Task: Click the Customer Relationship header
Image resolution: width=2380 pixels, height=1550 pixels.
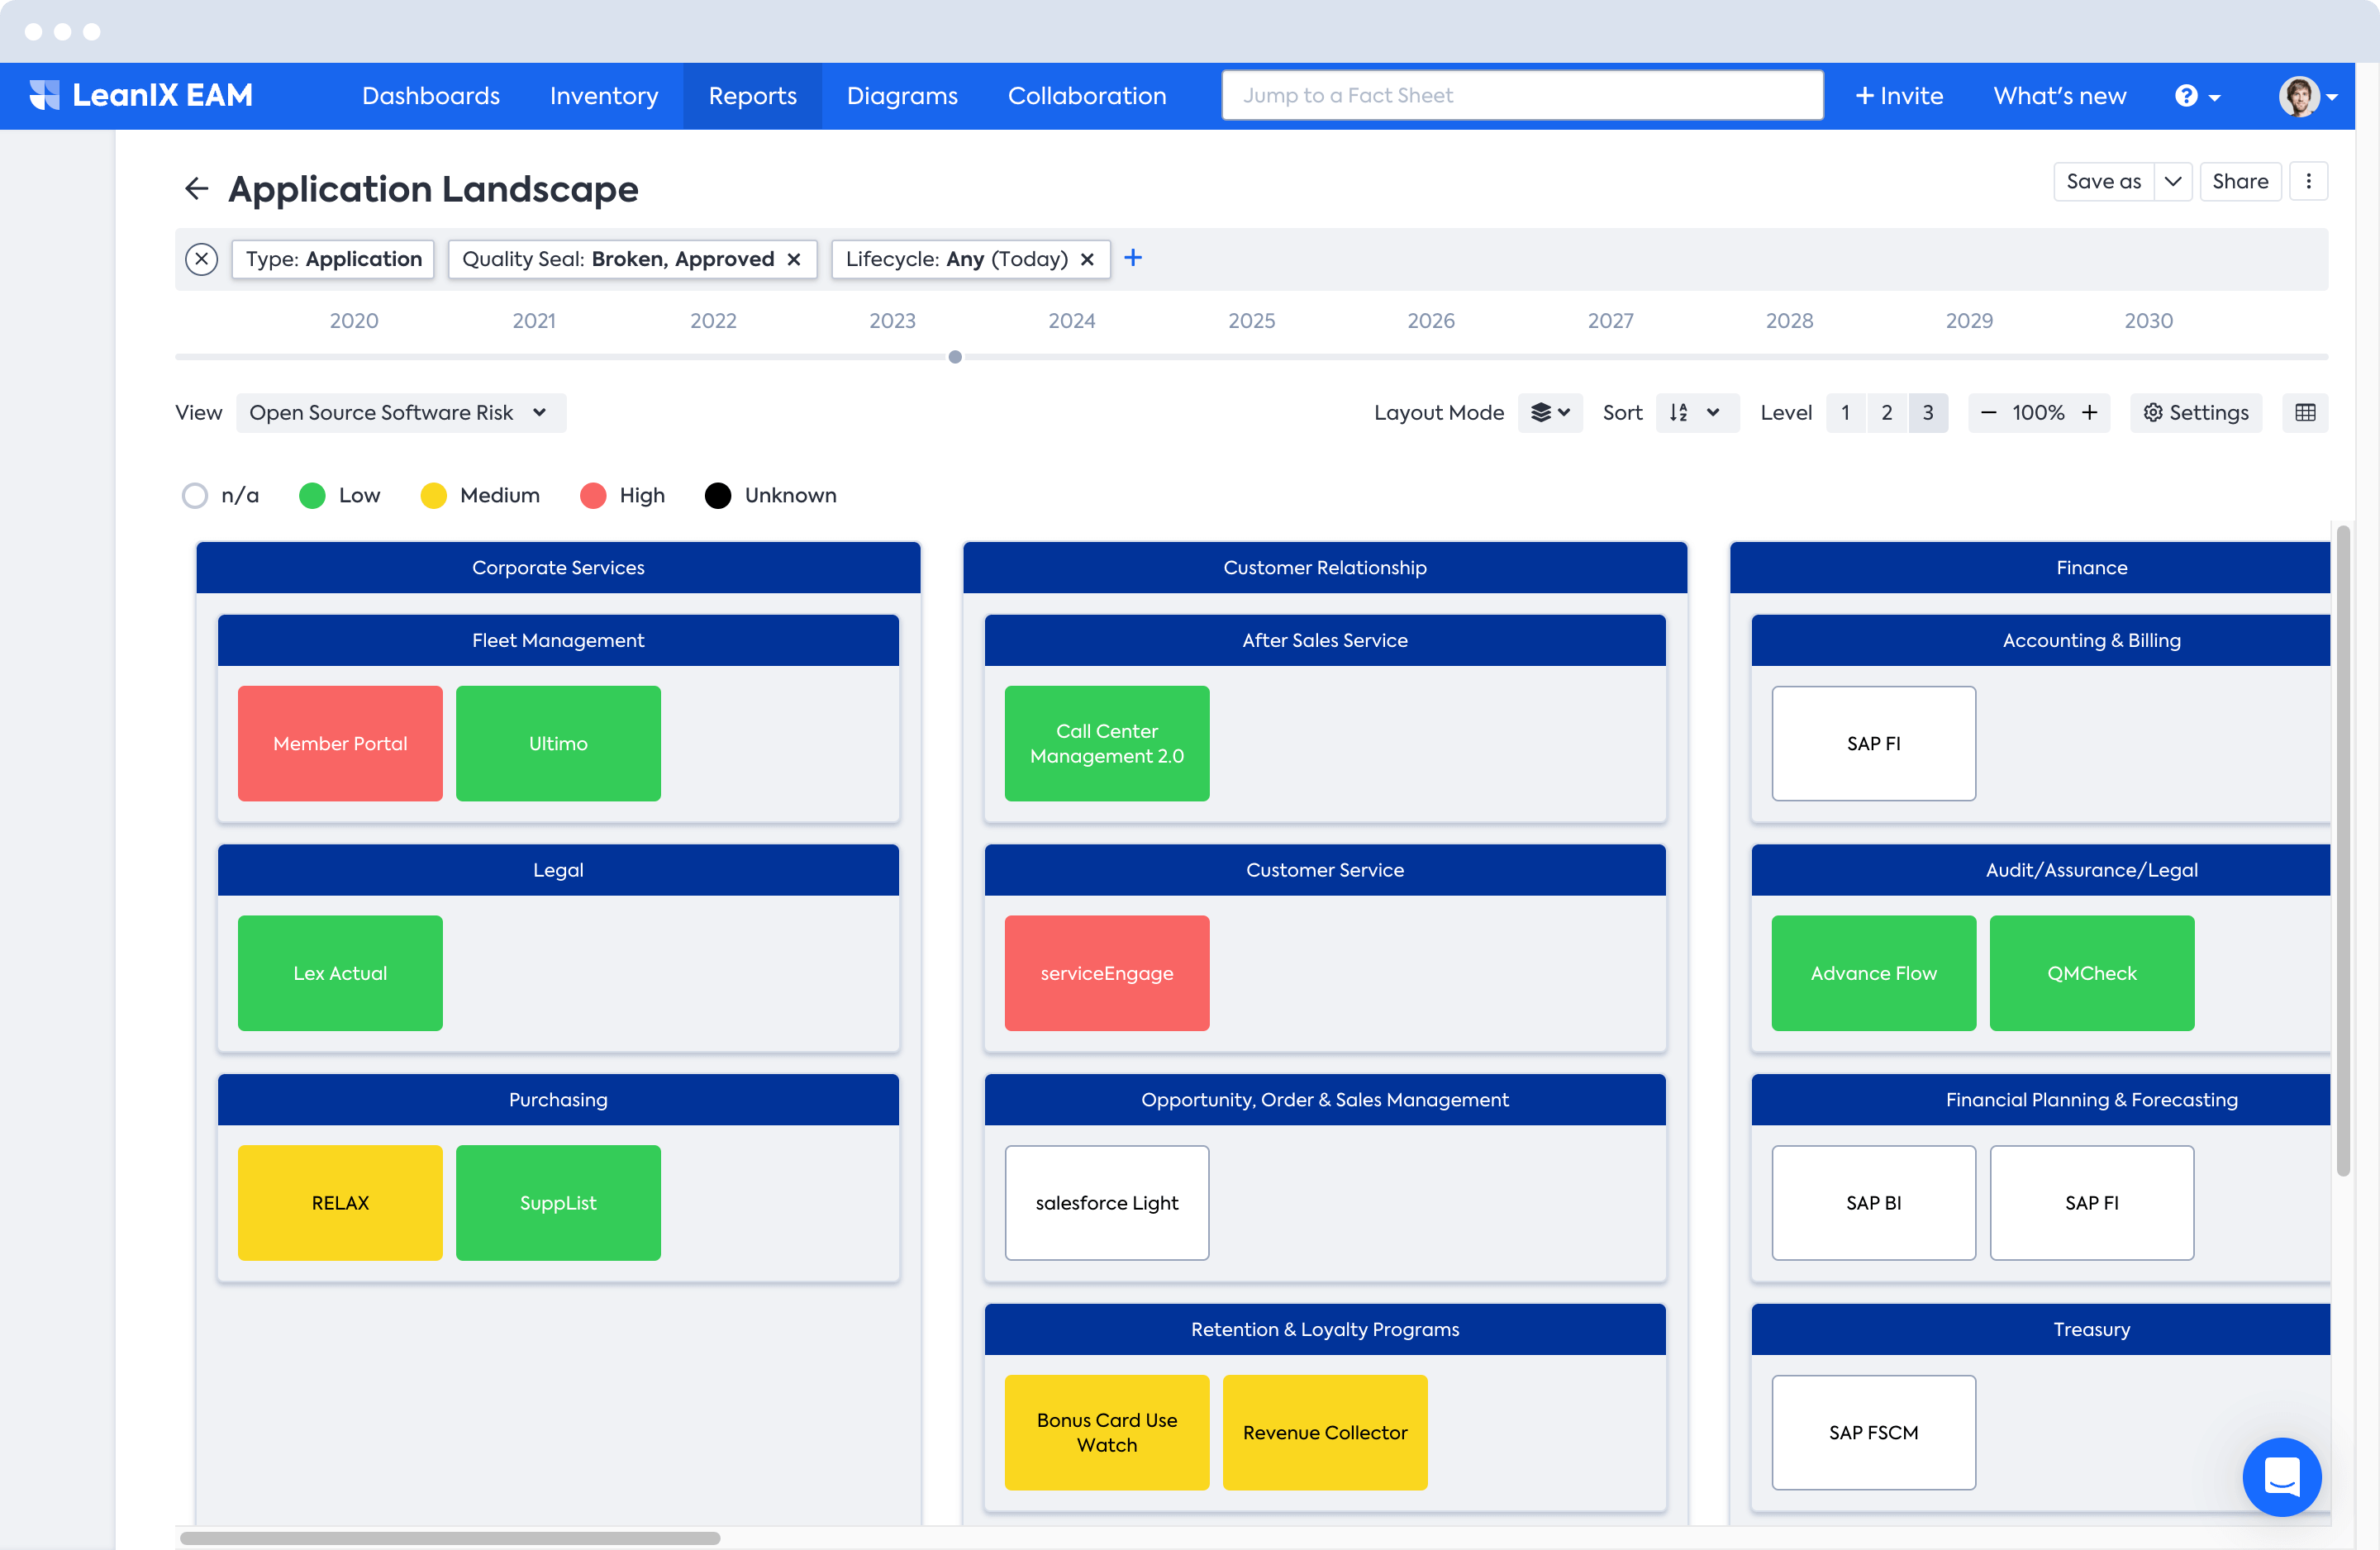Action: click(x=1325, y=567)
